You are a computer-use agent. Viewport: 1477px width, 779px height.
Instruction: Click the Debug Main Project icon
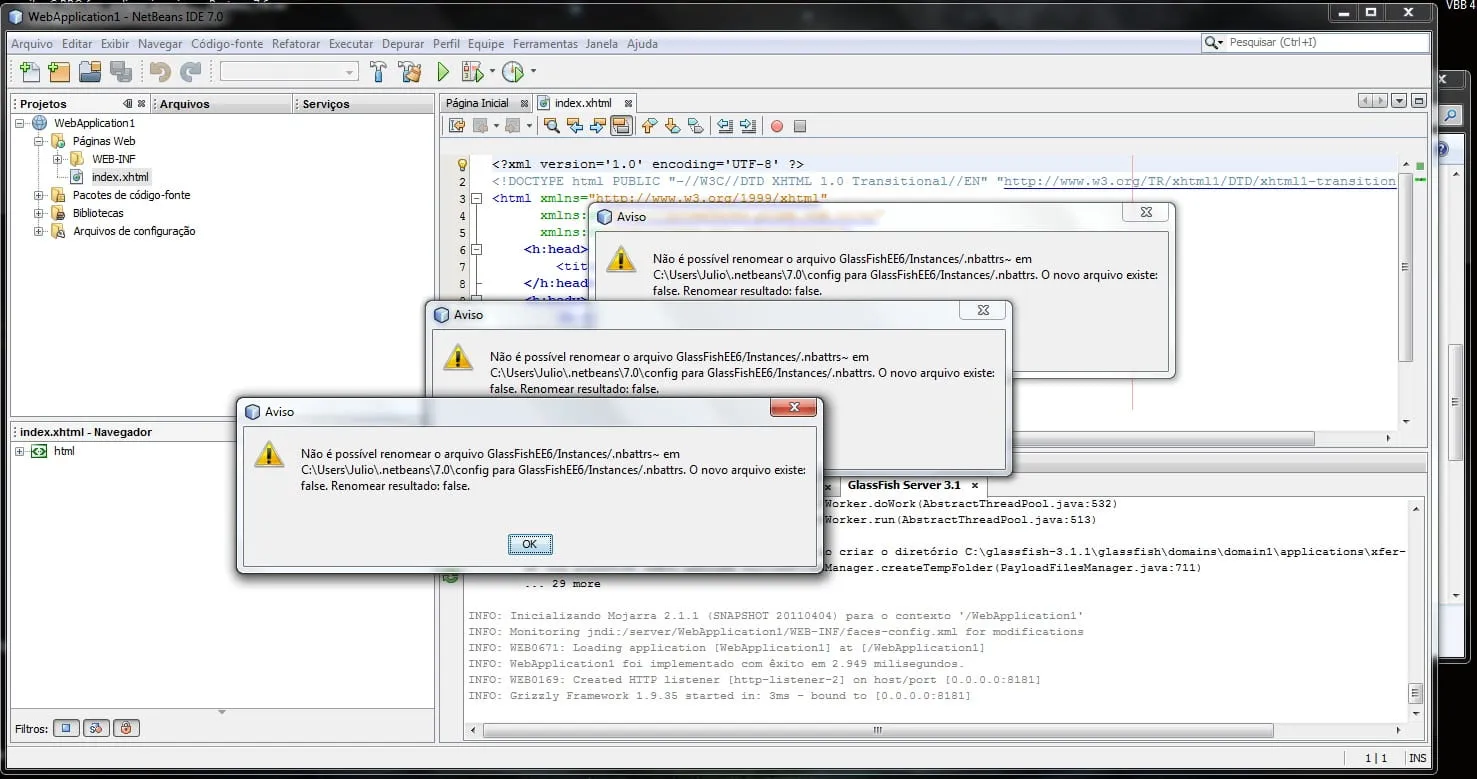pyautogui.click(x=471, y=71)
